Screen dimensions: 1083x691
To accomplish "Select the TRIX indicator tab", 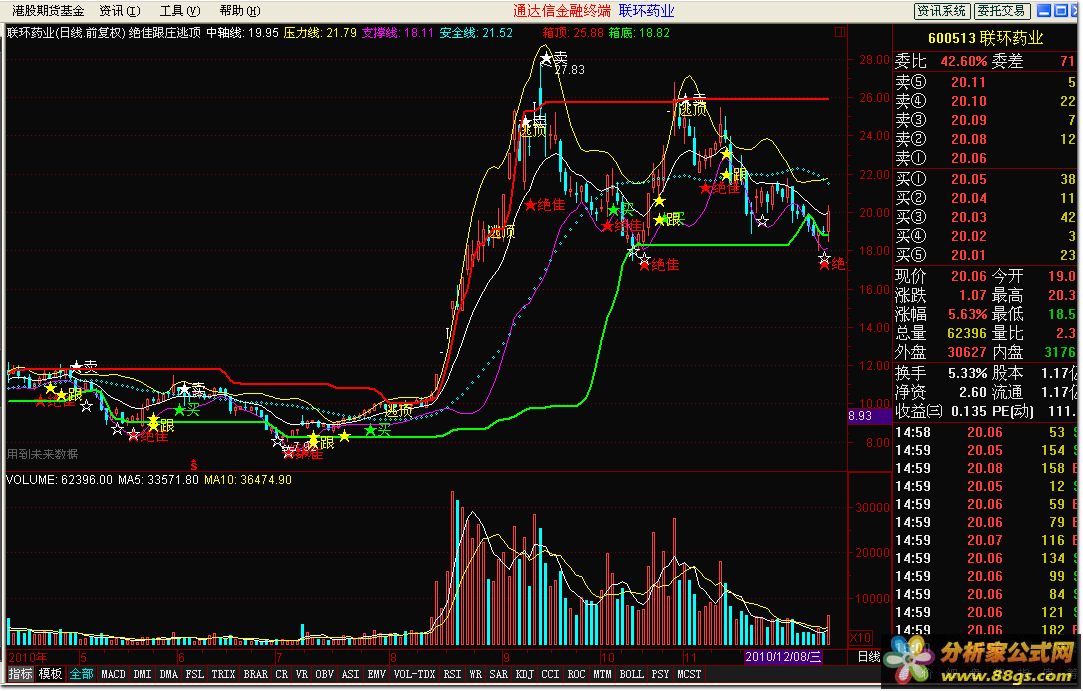I will 223,674.
